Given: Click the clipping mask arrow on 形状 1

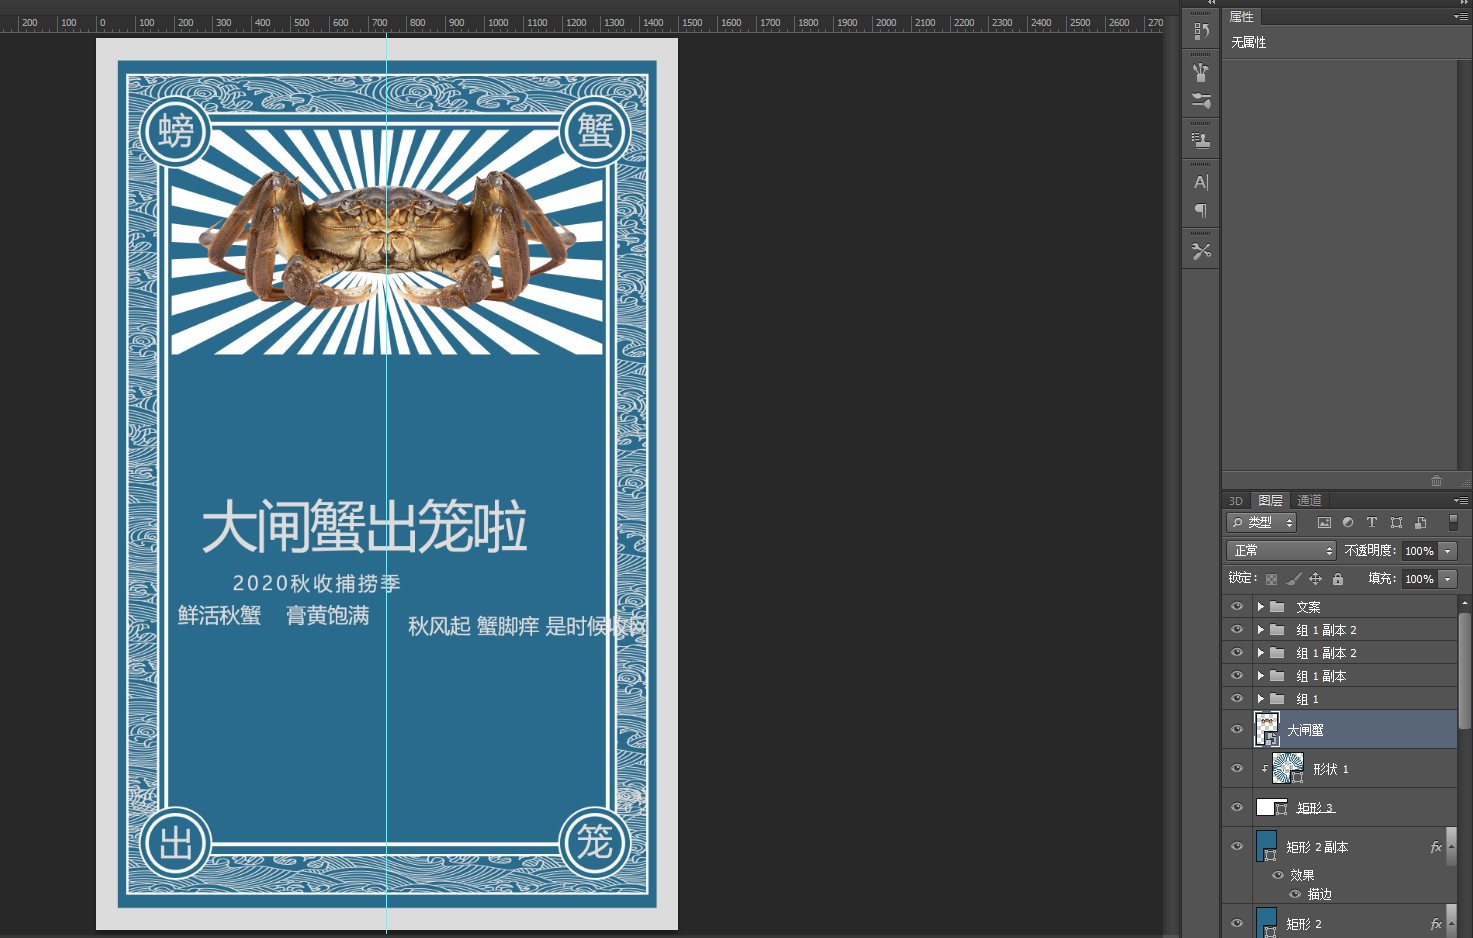Looking at the screenshot, I should pyautogui.click(x=1264, y=769).
